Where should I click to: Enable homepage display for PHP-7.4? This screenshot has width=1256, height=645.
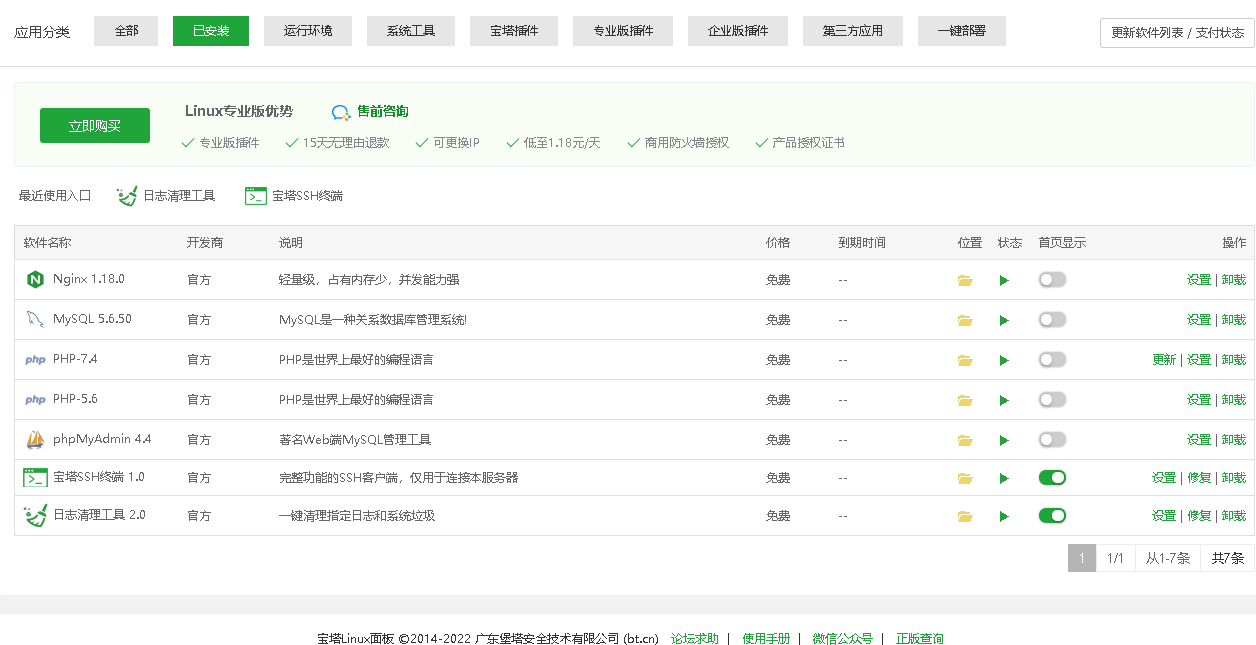(1052, 360)
